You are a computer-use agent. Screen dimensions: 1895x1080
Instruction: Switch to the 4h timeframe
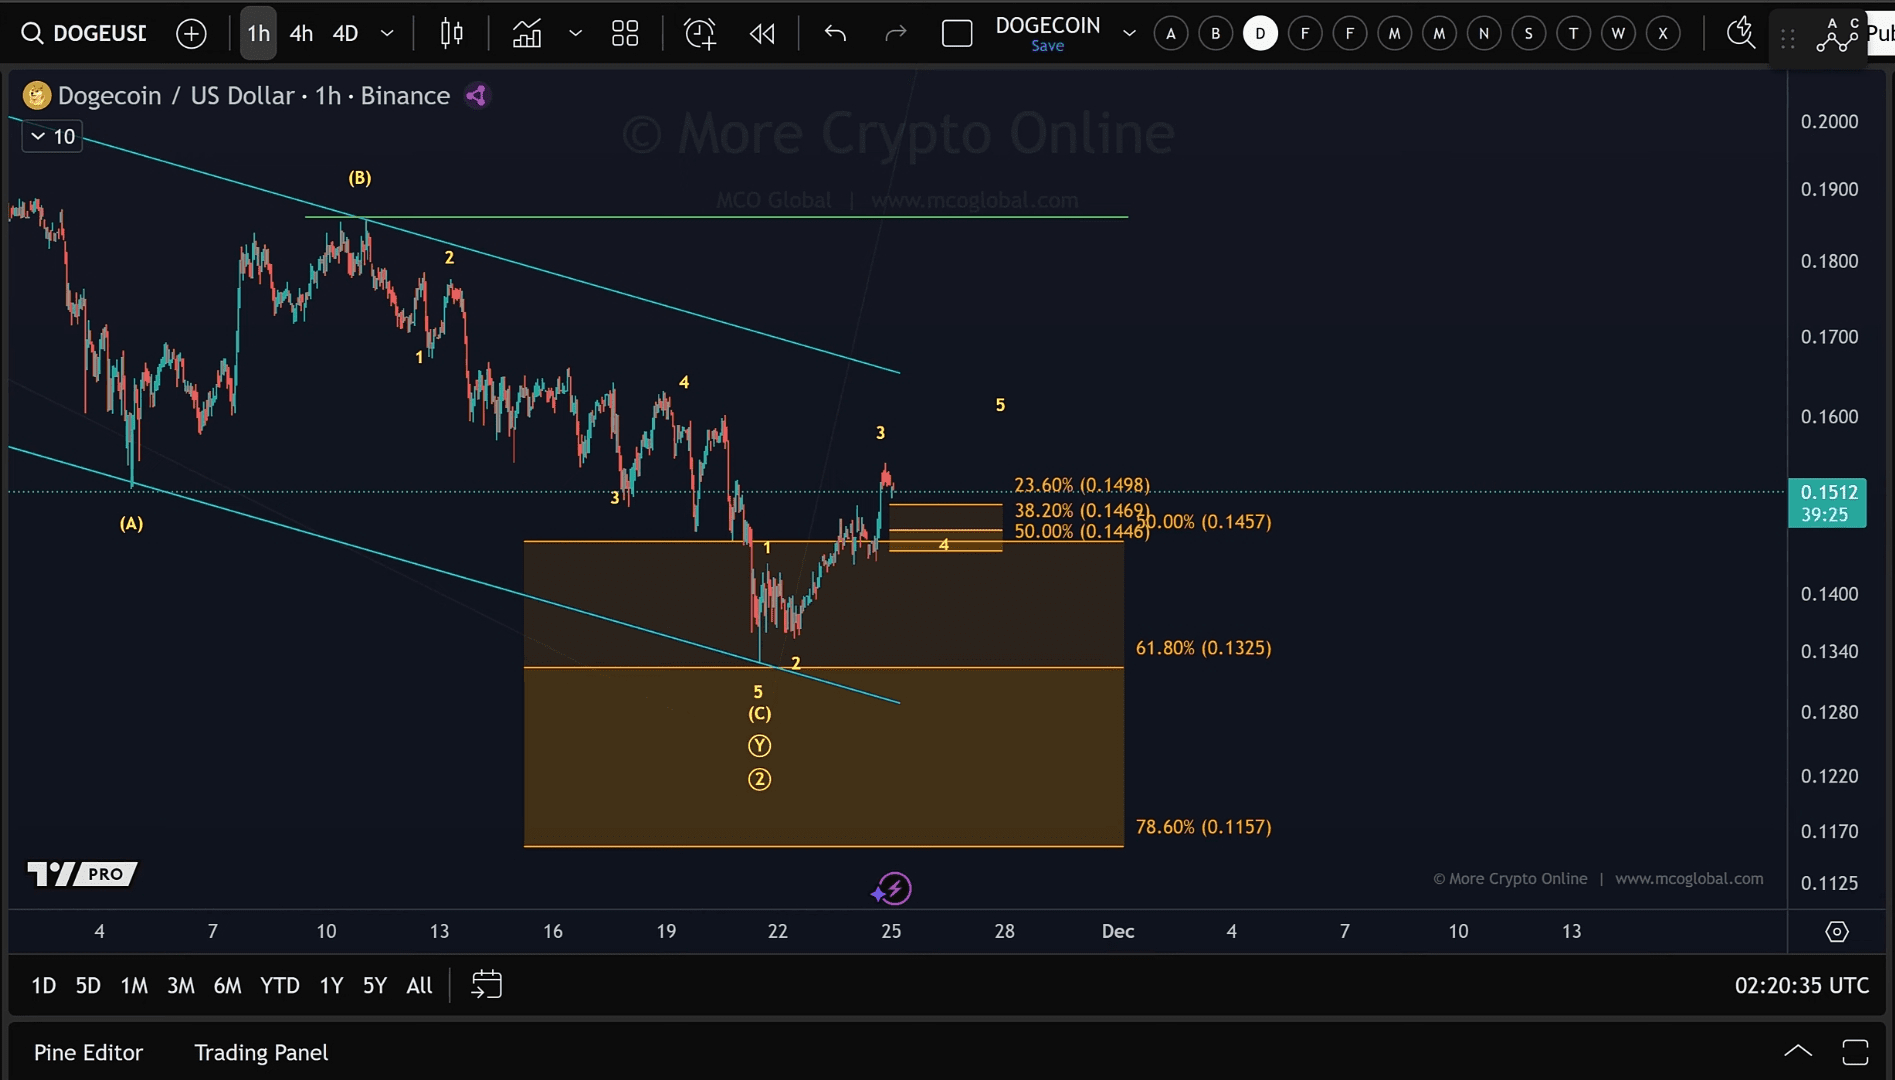click(x=301, y=34)
